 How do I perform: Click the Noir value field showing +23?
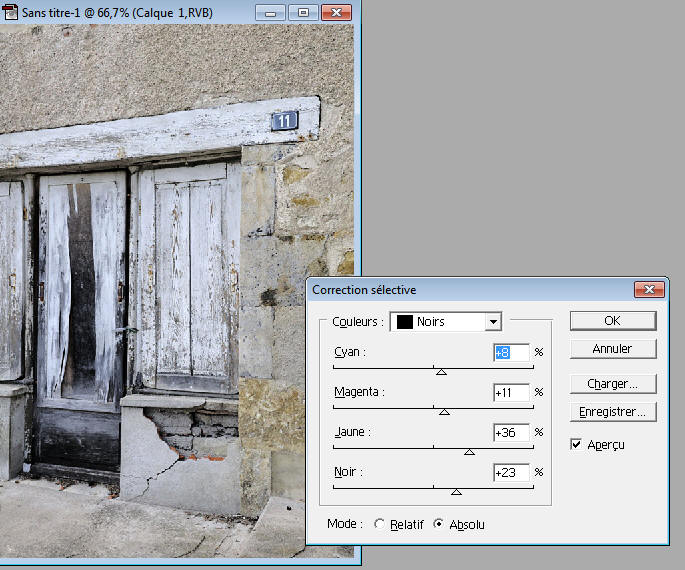[x=512, y=473]
